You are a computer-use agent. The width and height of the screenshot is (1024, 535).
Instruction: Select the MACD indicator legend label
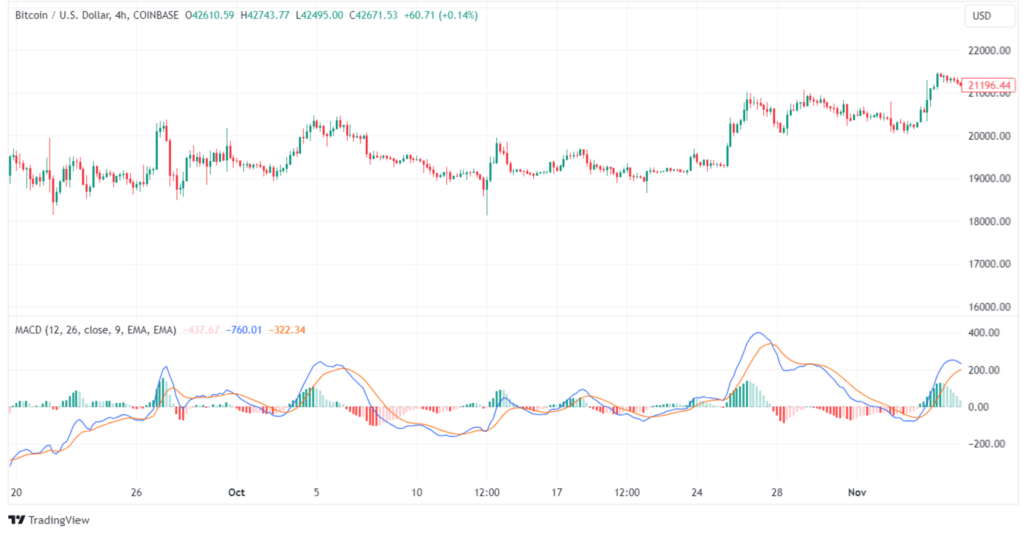[95, 329]
